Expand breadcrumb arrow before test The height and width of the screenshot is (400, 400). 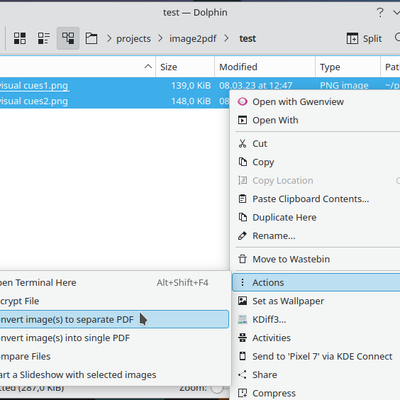(x=226, y=39)
